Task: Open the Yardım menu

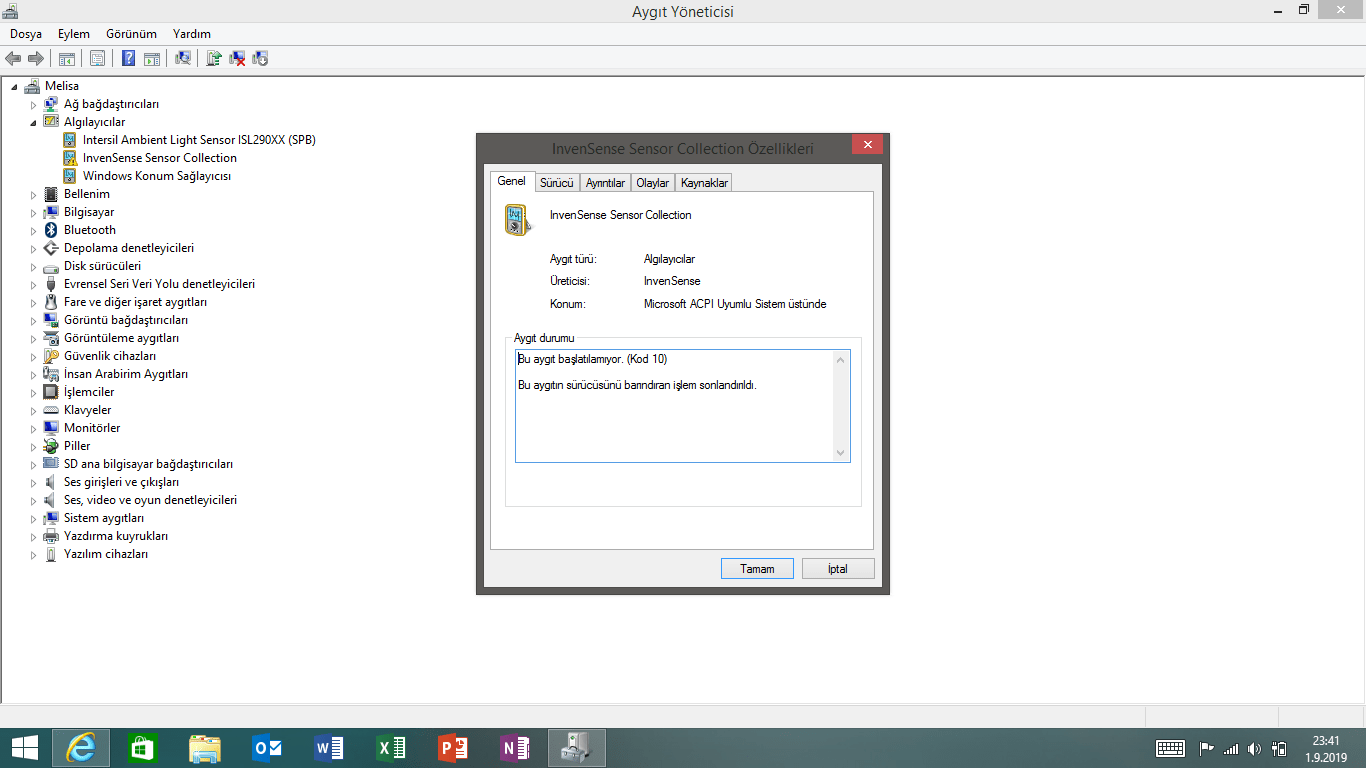Action: (x=191, y=34)
